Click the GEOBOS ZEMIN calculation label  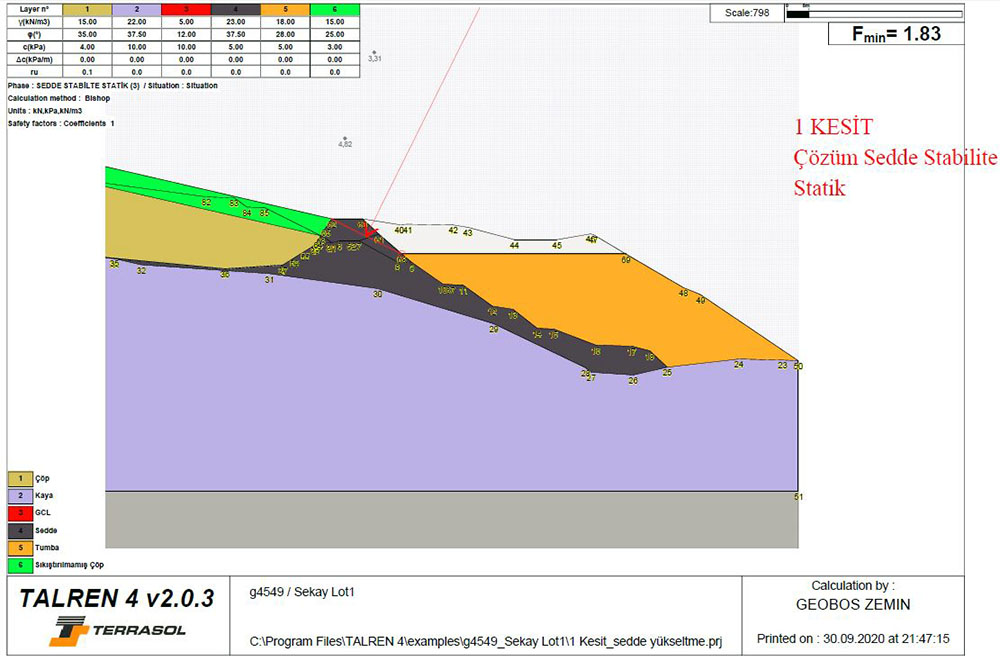click(x=853, y=605)
